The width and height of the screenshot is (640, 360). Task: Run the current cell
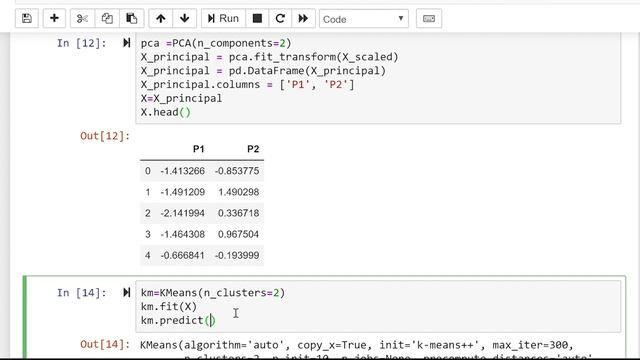(x=223, y=19)
